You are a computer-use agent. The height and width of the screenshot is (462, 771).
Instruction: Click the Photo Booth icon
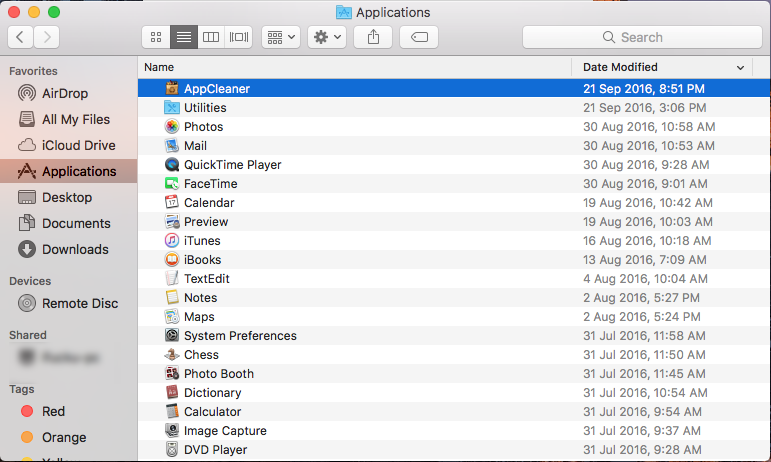[172, 374]
